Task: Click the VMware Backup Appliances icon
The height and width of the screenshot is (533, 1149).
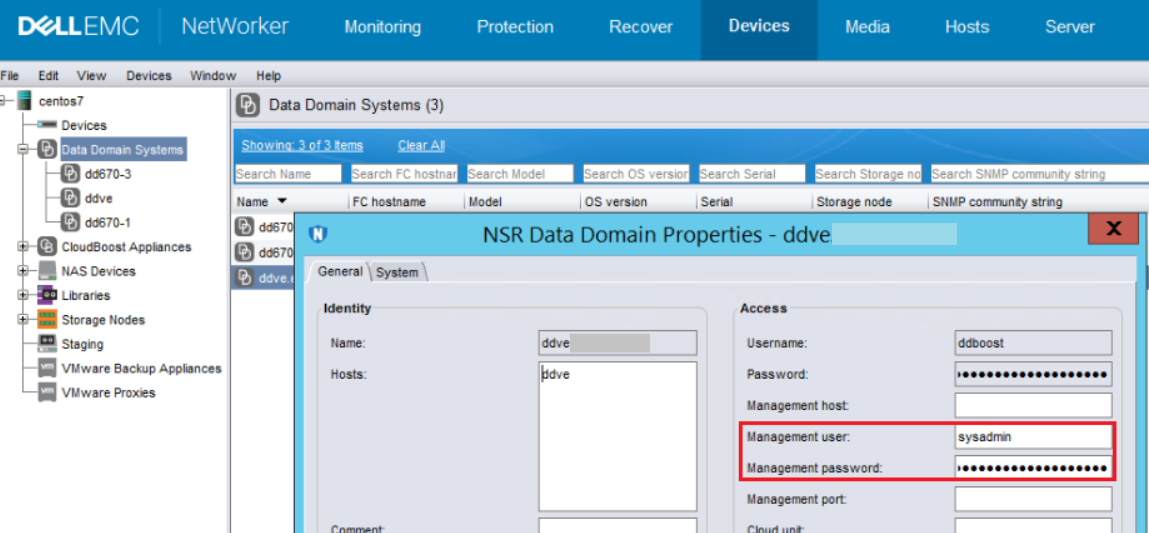Action: (x=47, y=368)
